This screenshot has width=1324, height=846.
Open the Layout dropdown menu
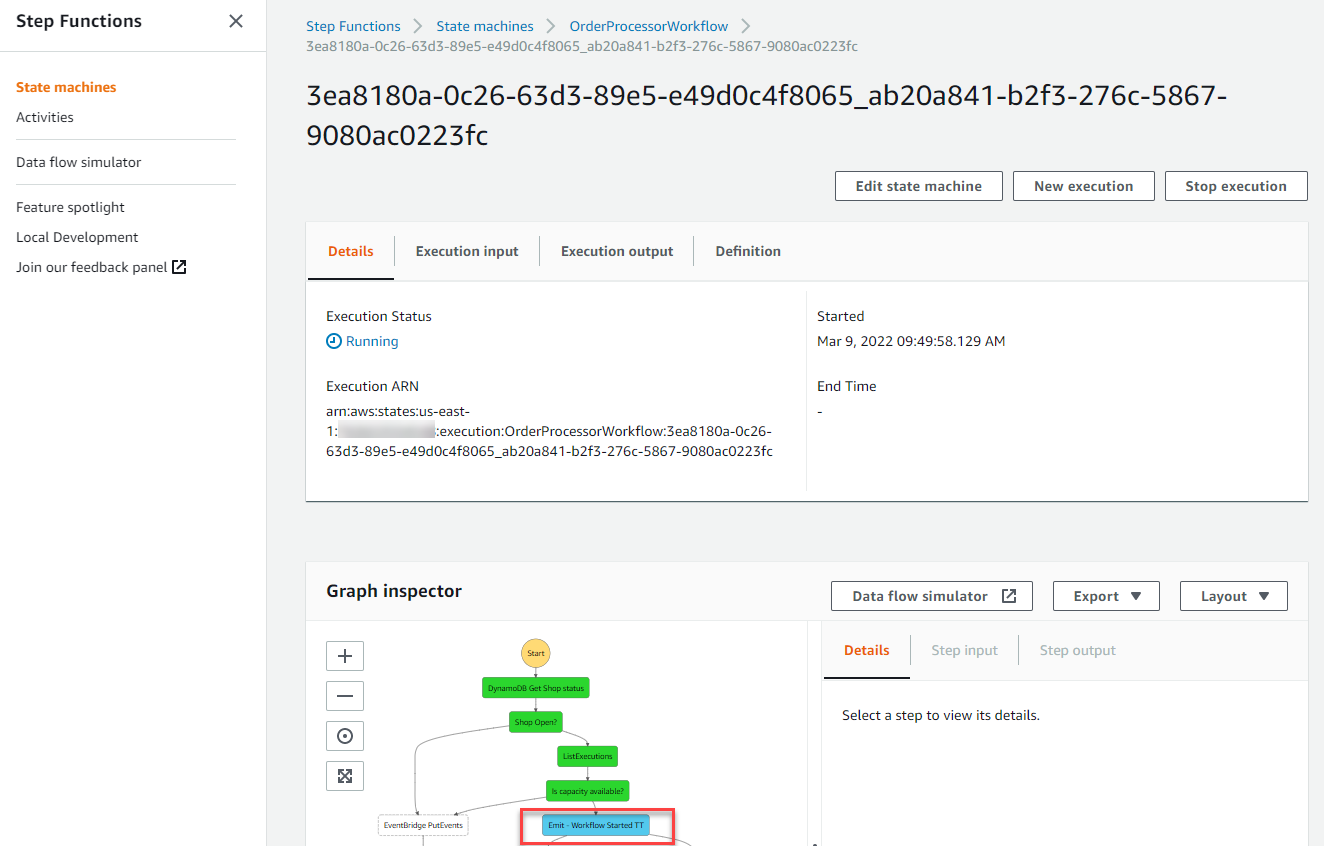point(1234,596)
